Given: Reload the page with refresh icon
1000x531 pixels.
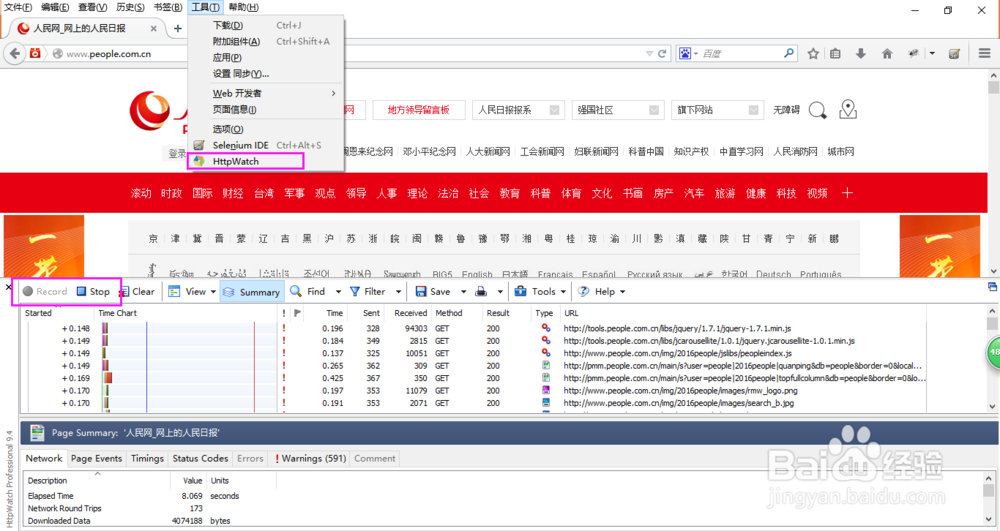Looking at the screenshot, I should pyautogui.click(x=662, y=54).
